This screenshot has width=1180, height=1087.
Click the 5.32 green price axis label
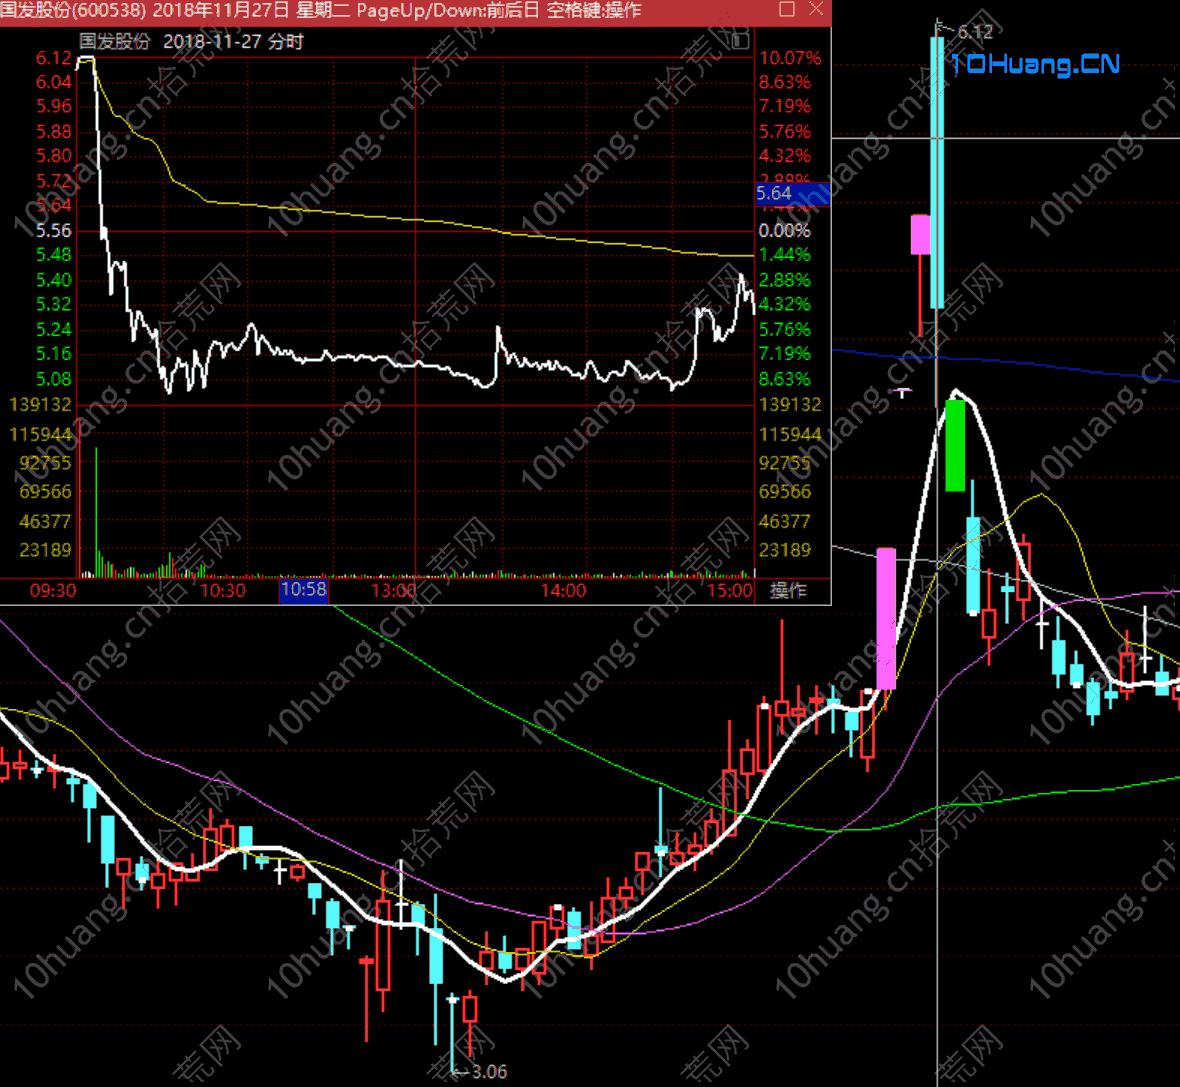click(x=53, y=304)
